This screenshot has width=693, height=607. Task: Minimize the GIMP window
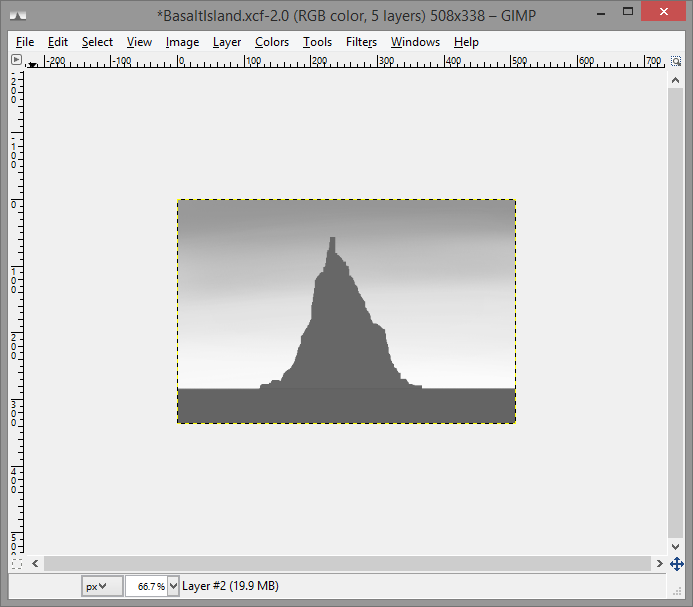pos(601,12)
